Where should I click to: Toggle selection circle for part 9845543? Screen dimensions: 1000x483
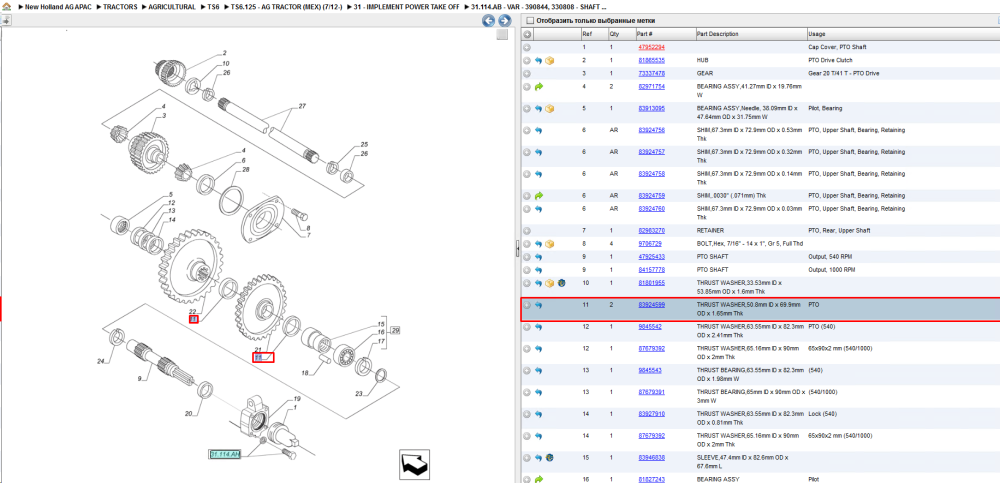pos(527,371)
